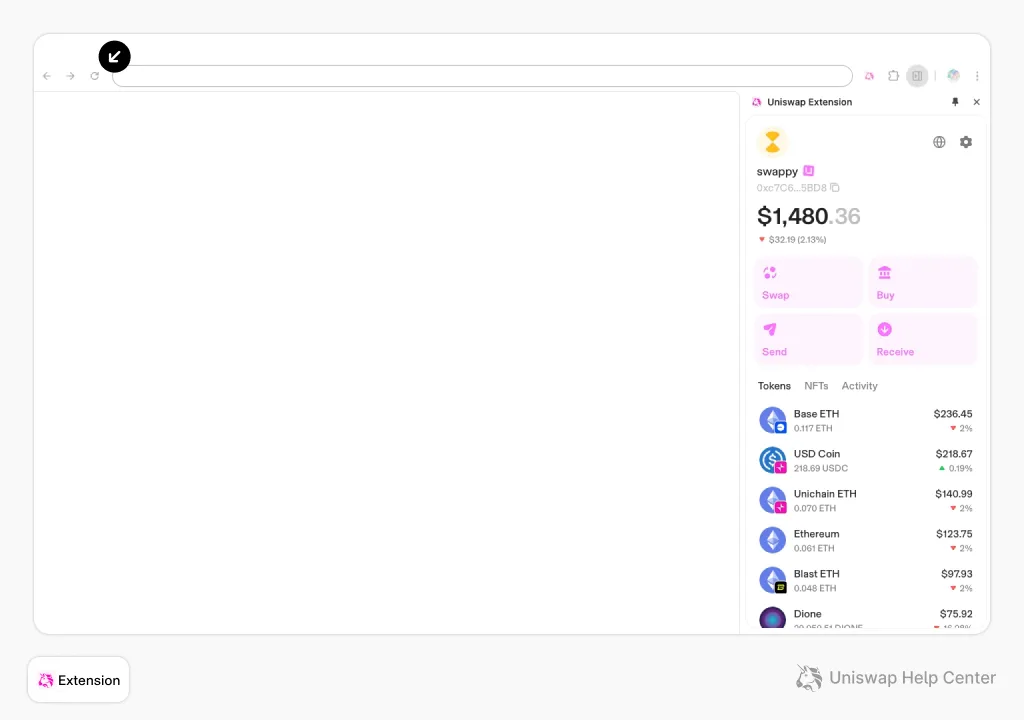Copy the wallet address 0xc7C6...5BD8
This screenshot has width=1024, height=720.
[x=835, y=188]
